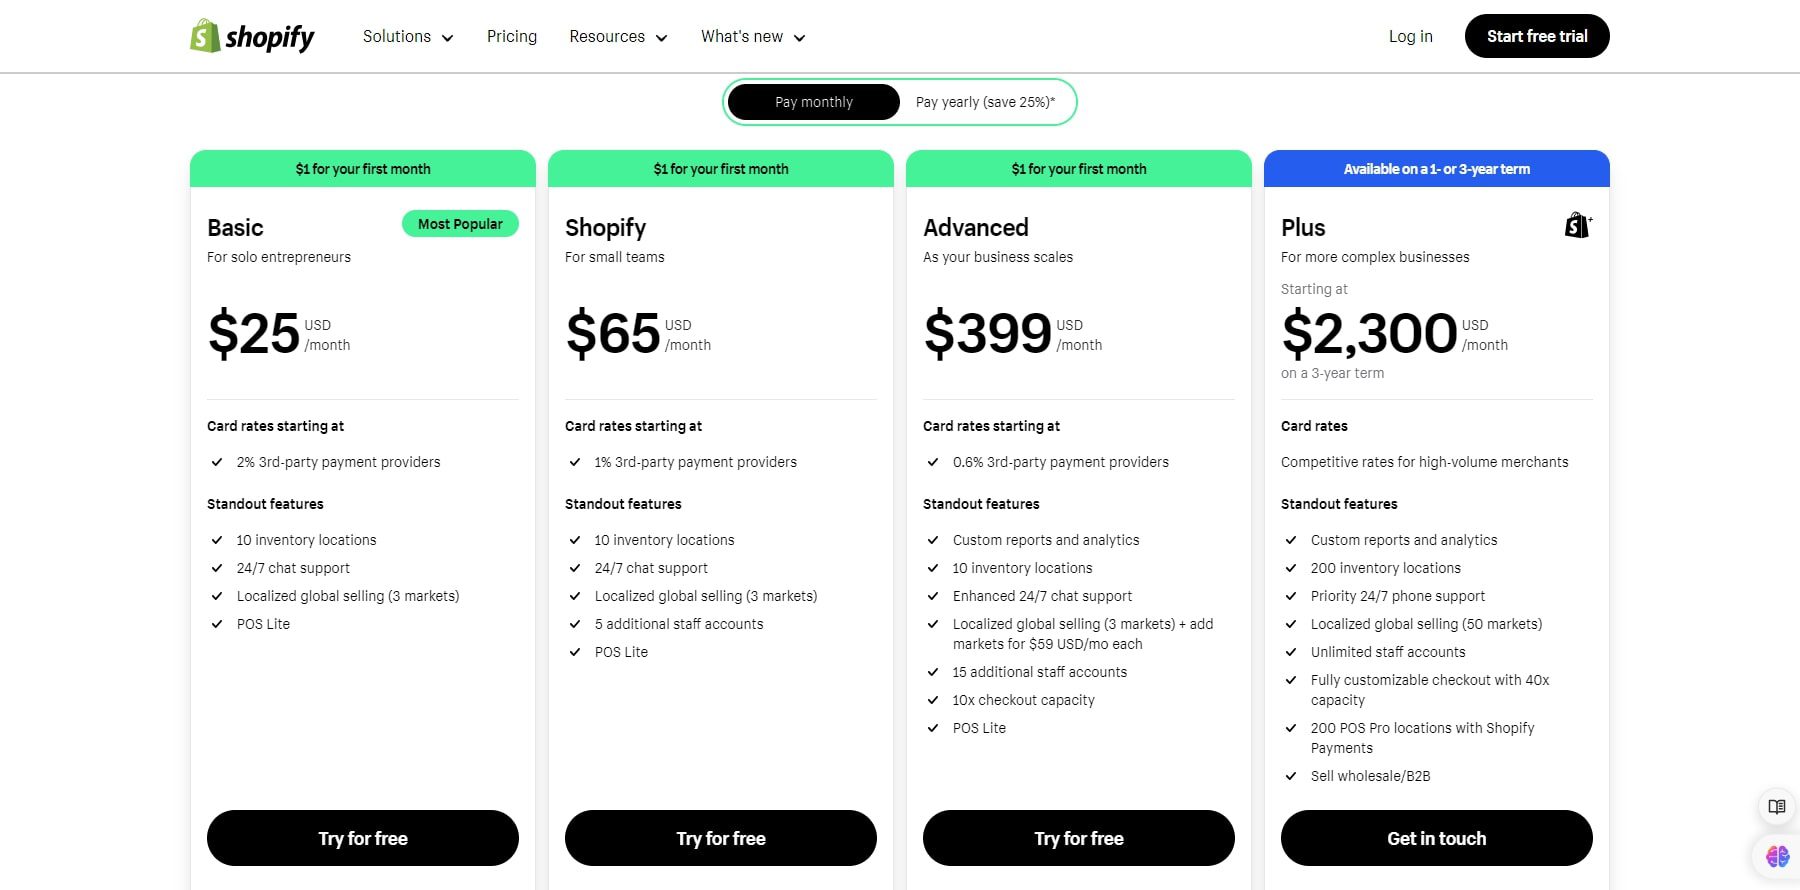The width and height of the screenshot is (1800, 890).
Task: Open the Resources dropdown menu
Action: (x=618, y=36)
